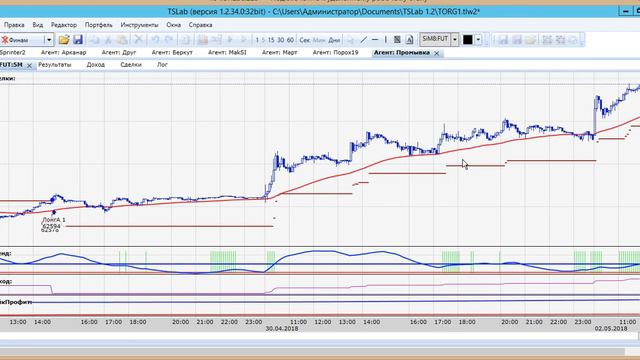Close the FUT:SM chart tab
This screenshot has width=640, height=360.
pyautogui.click(x=29, y=65)
